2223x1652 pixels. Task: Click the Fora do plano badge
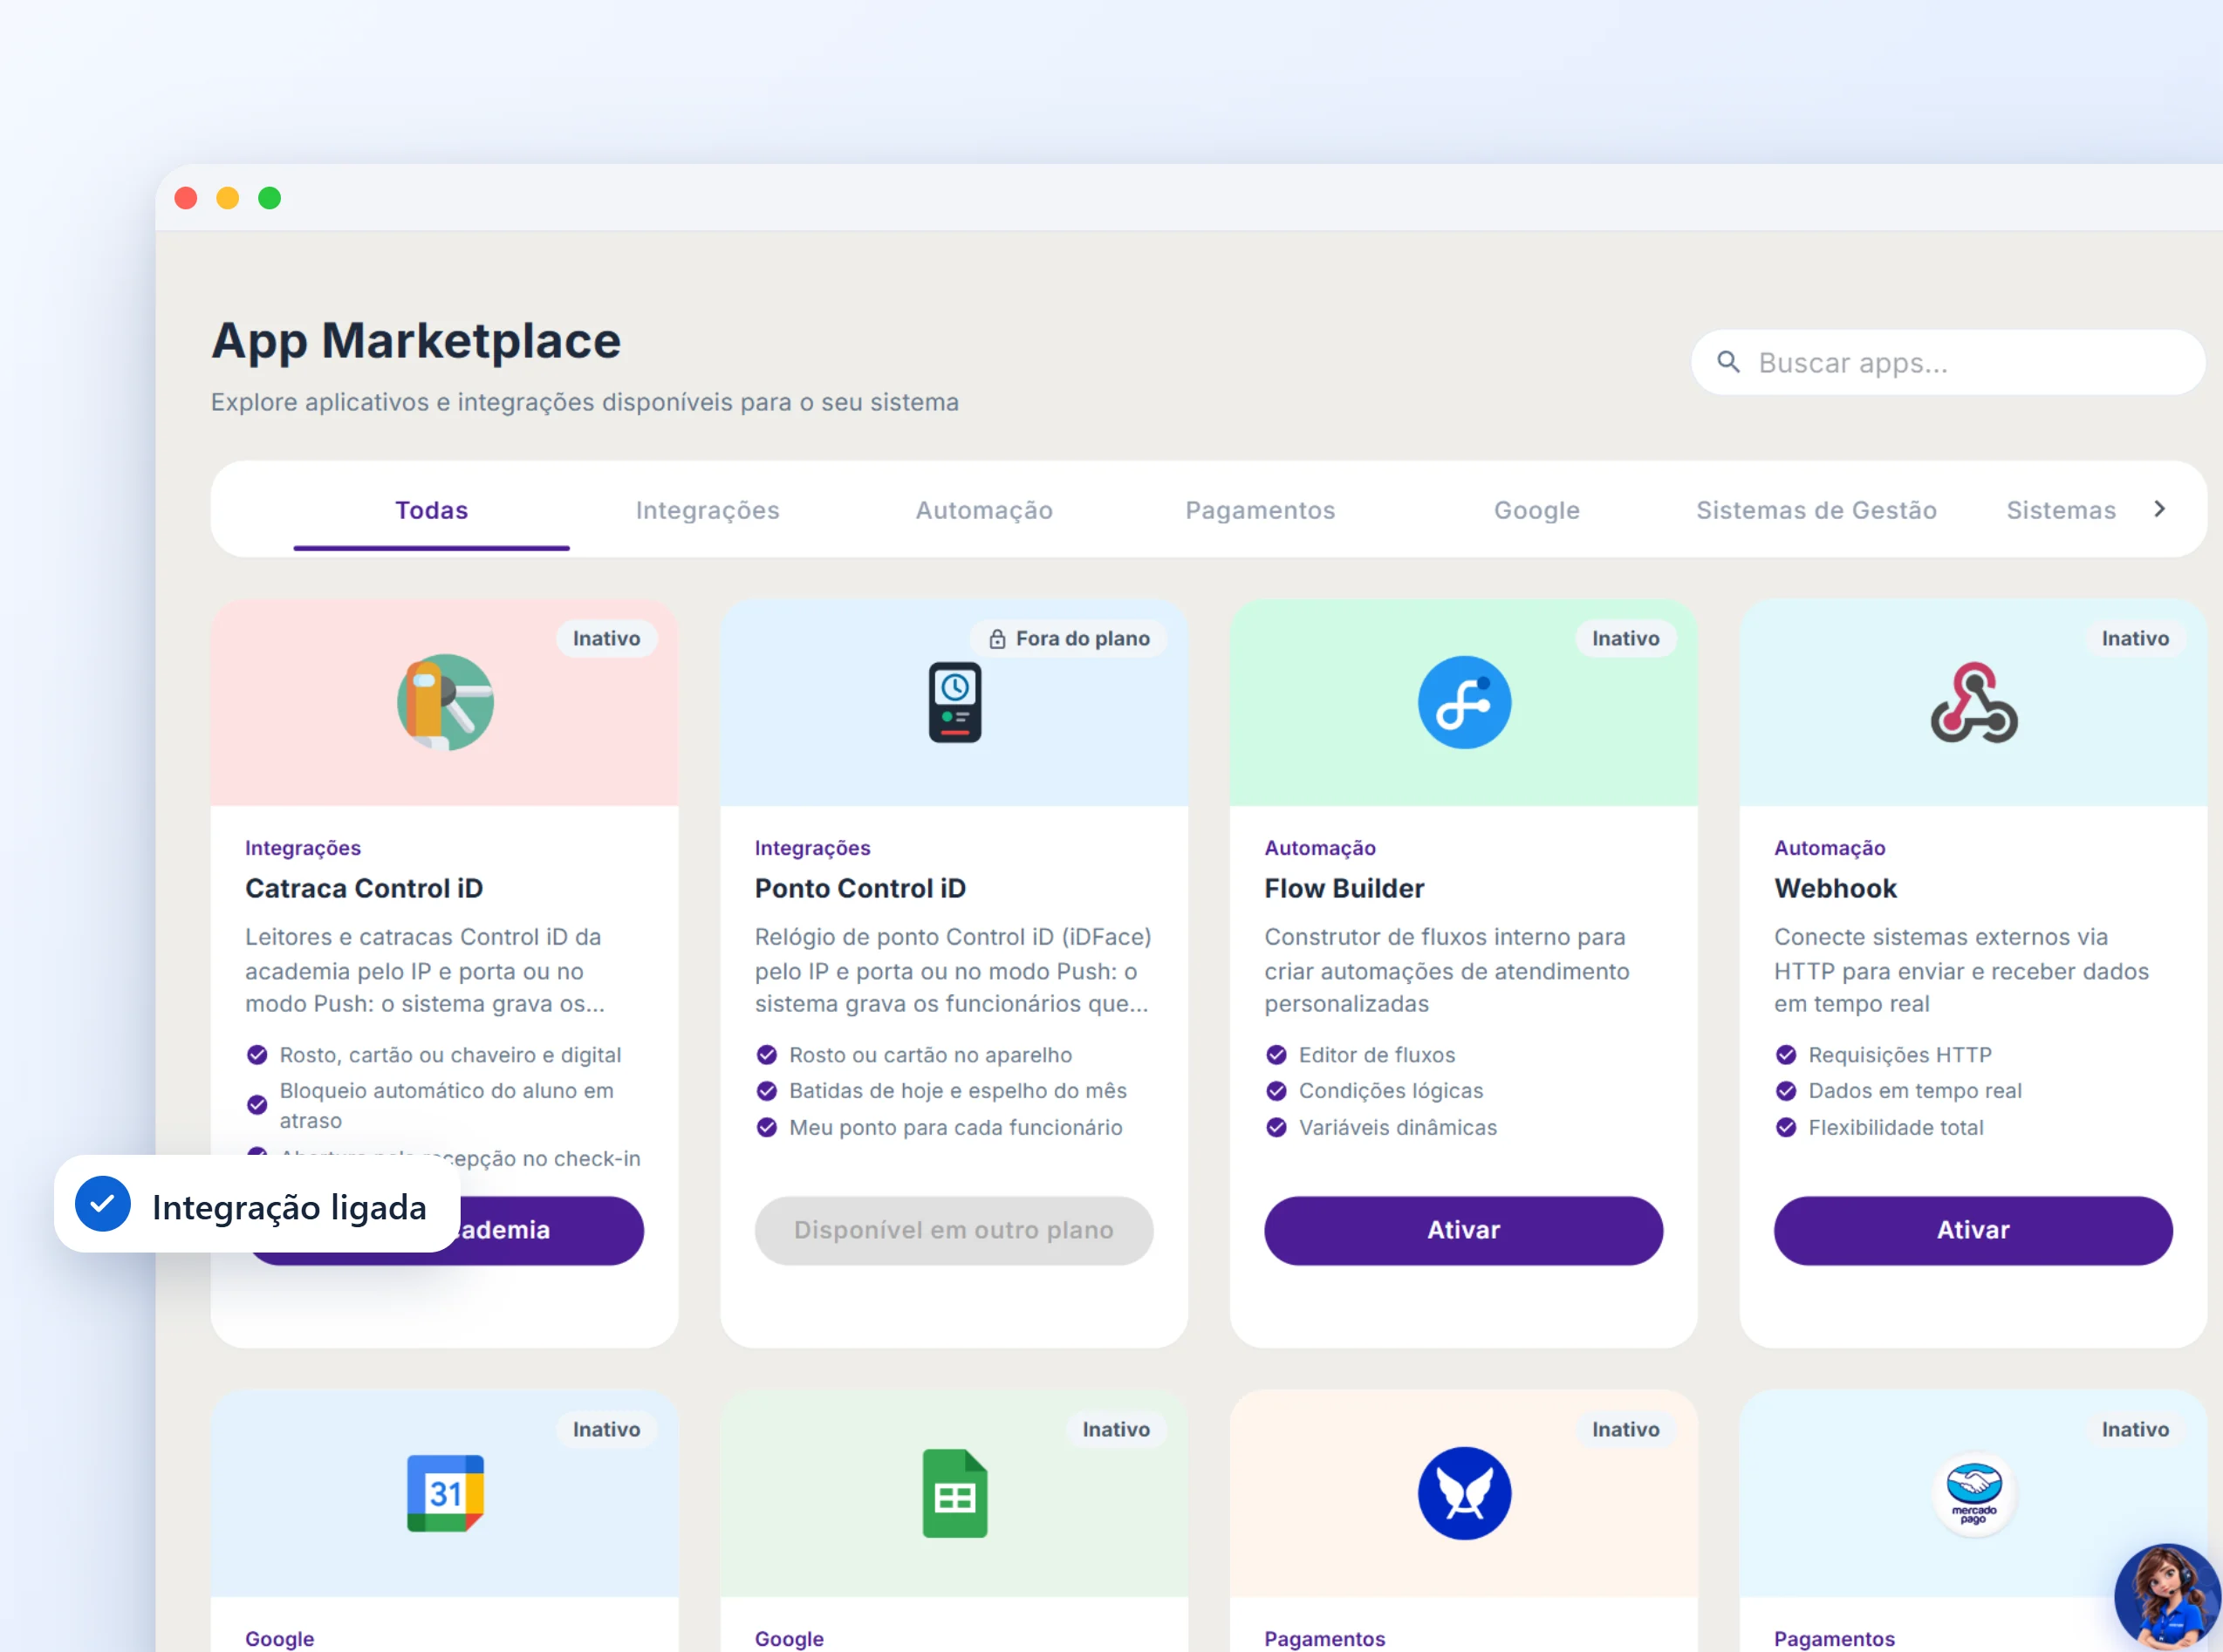pos(1068,639)
